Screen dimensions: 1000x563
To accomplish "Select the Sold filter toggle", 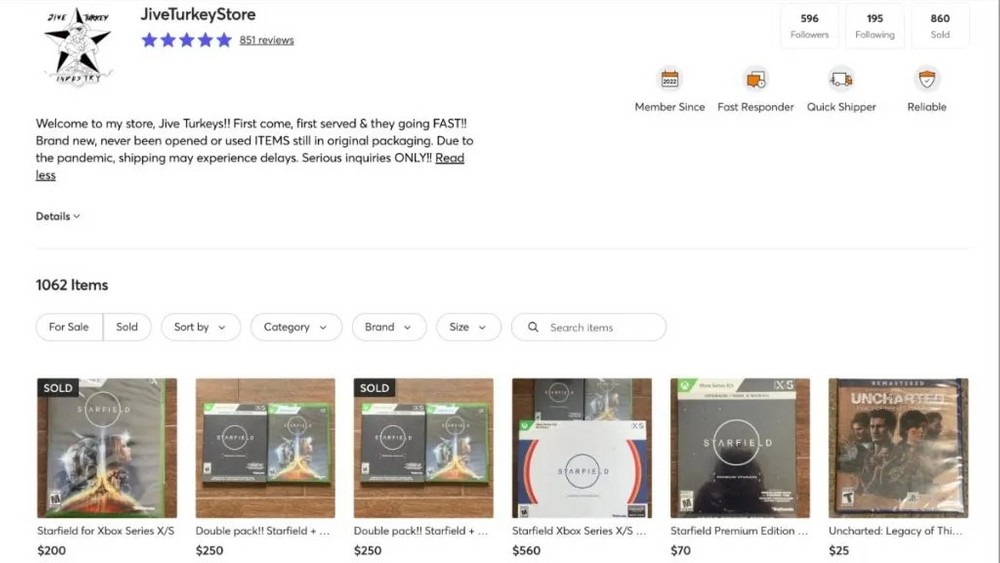I will [127, 327].
